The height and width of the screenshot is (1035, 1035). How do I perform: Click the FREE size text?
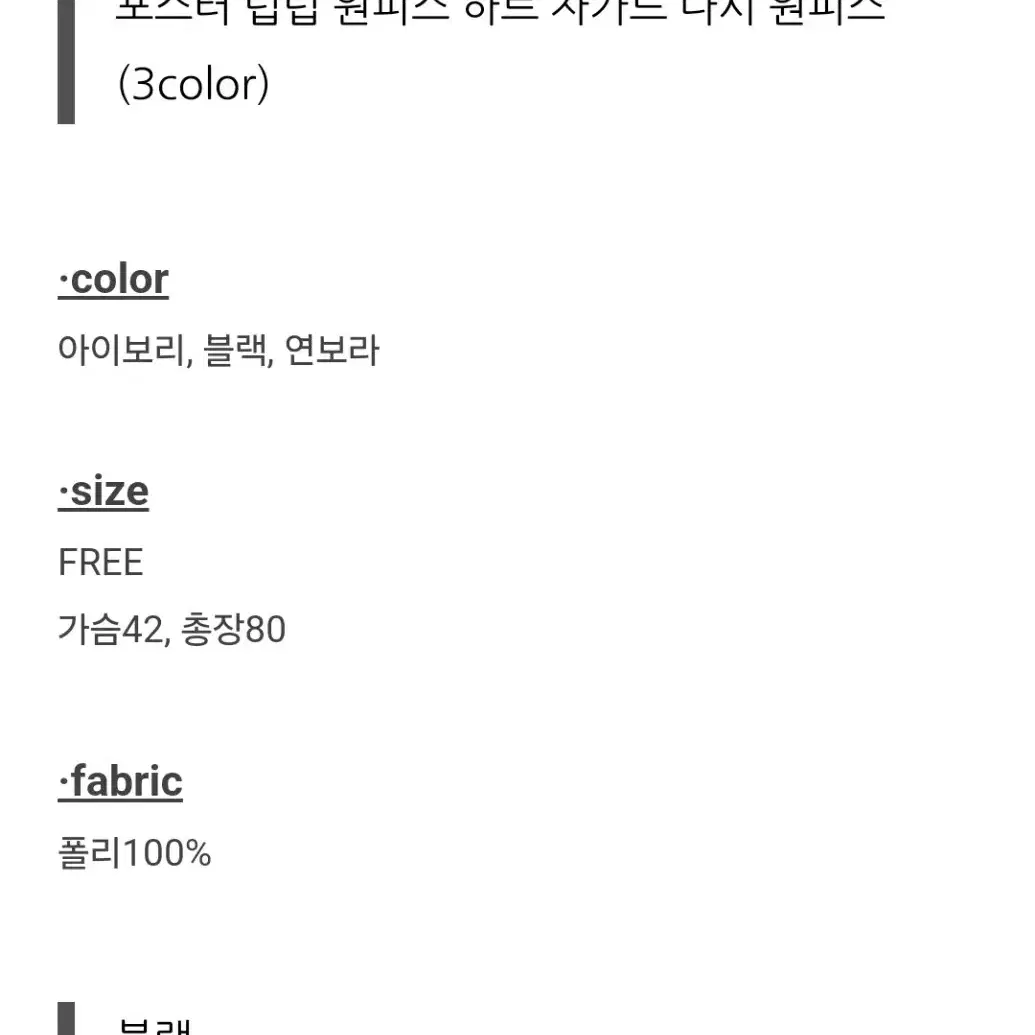100,562
